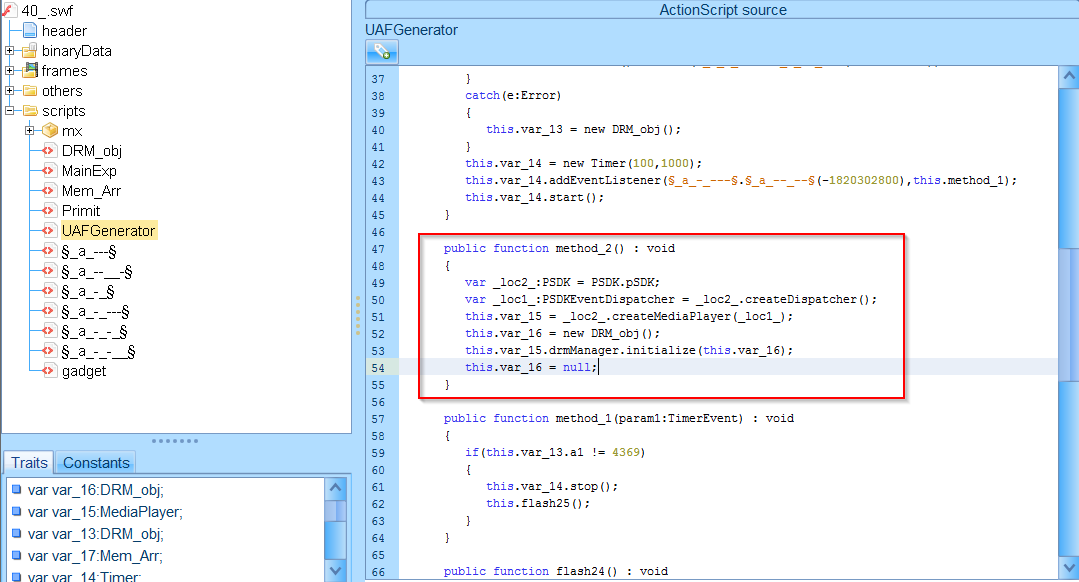Click code editor scroll up arrow

point(1069,76)
